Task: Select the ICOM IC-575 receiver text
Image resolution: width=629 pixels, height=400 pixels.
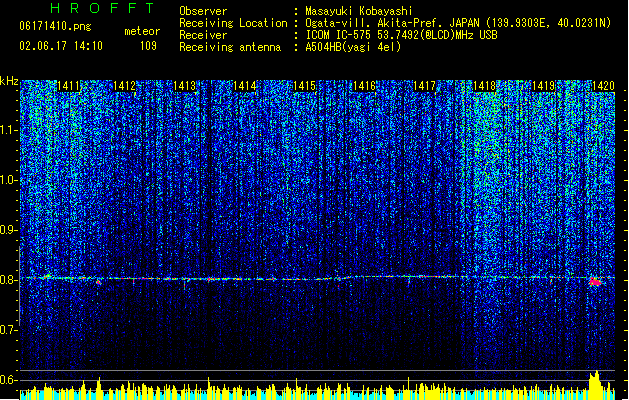Action: click(401, 35)
